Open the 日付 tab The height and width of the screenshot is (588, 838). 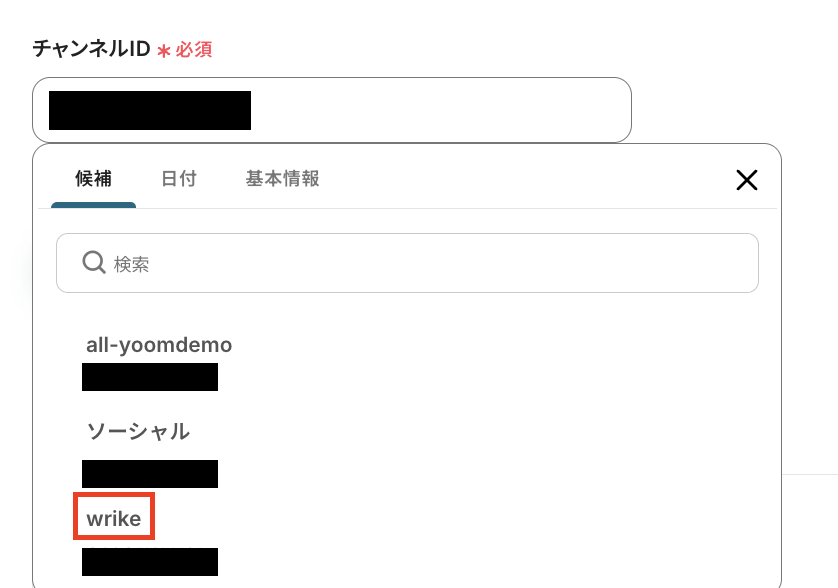point(179,179)
